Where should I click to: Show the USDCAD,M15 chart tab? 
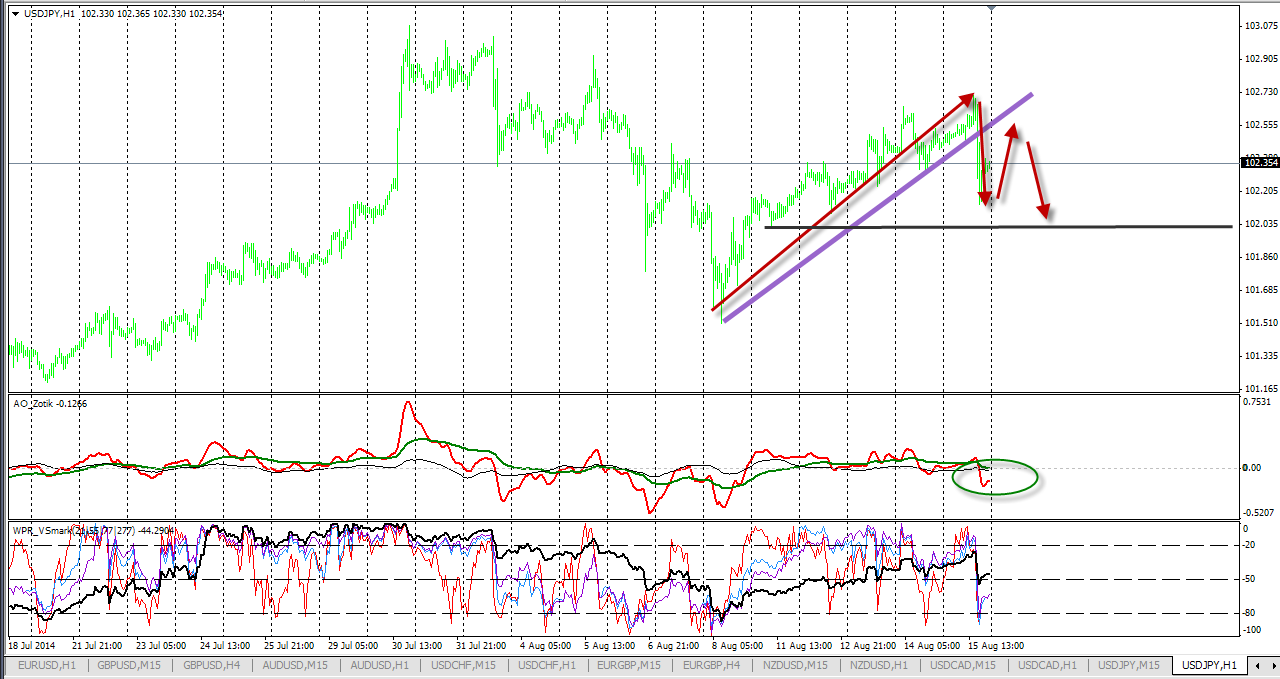963,665
